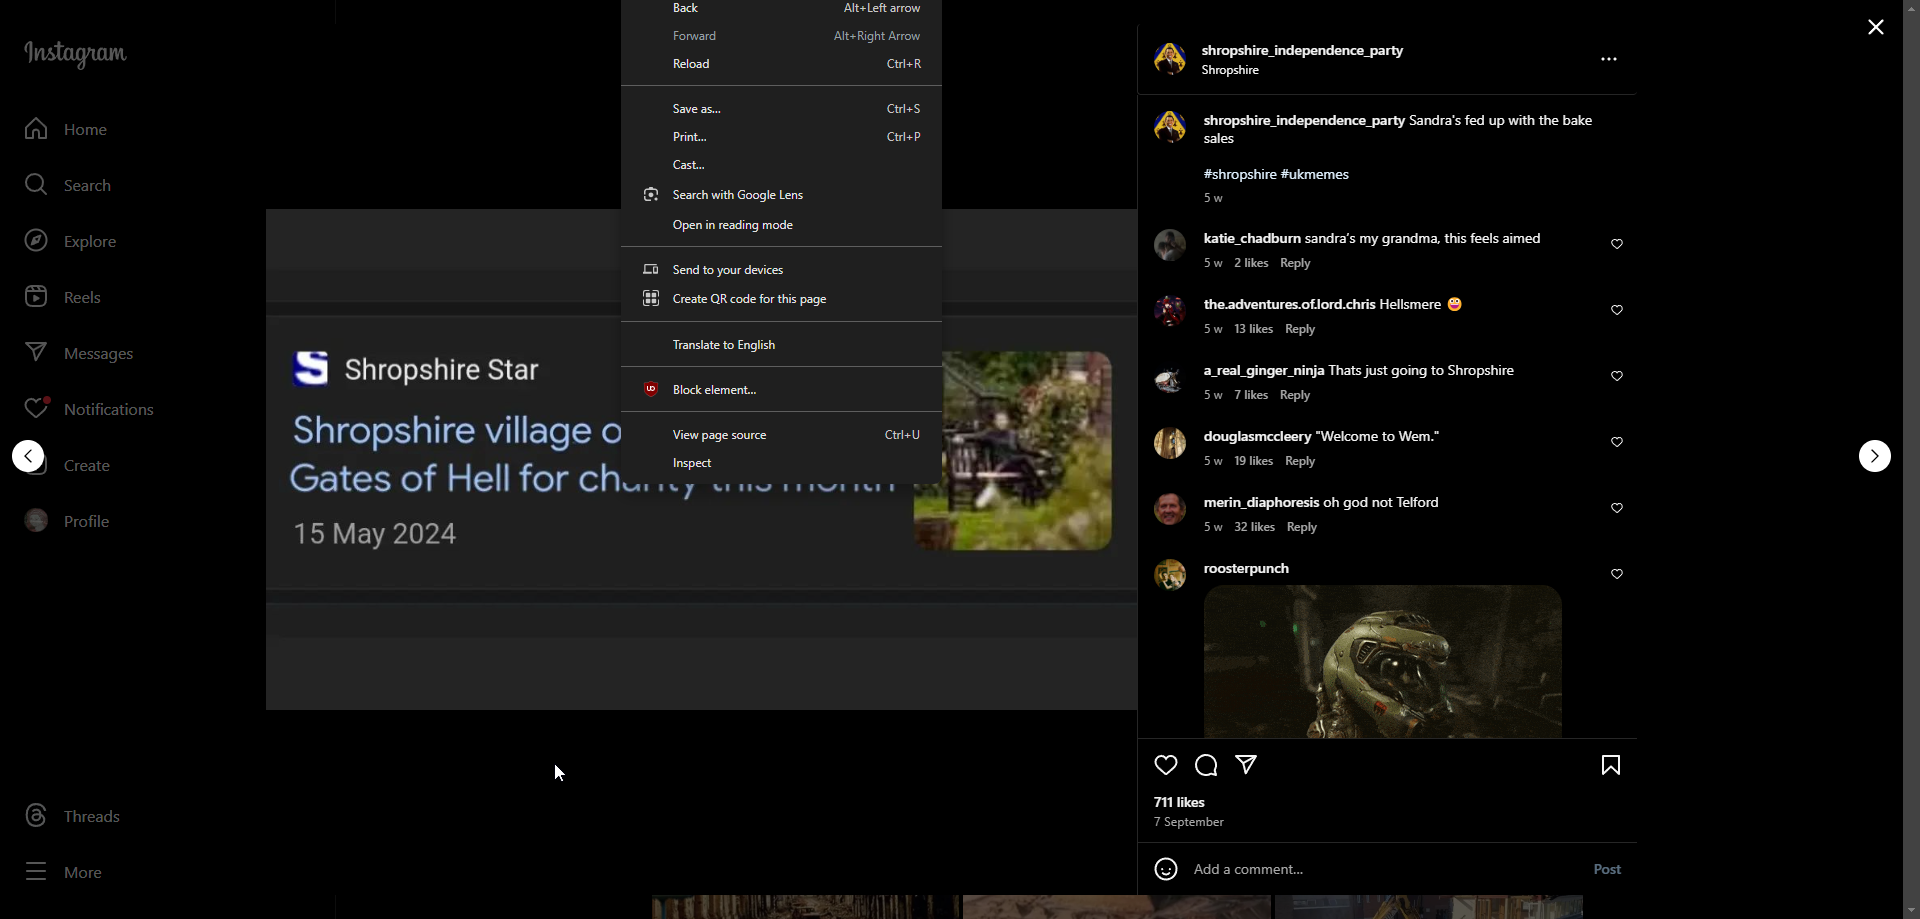Like merin_diaphoresis's comment with the heart
This screenshot has width=1920, height=919.
pyautogui.click(x=1617, y=509)
